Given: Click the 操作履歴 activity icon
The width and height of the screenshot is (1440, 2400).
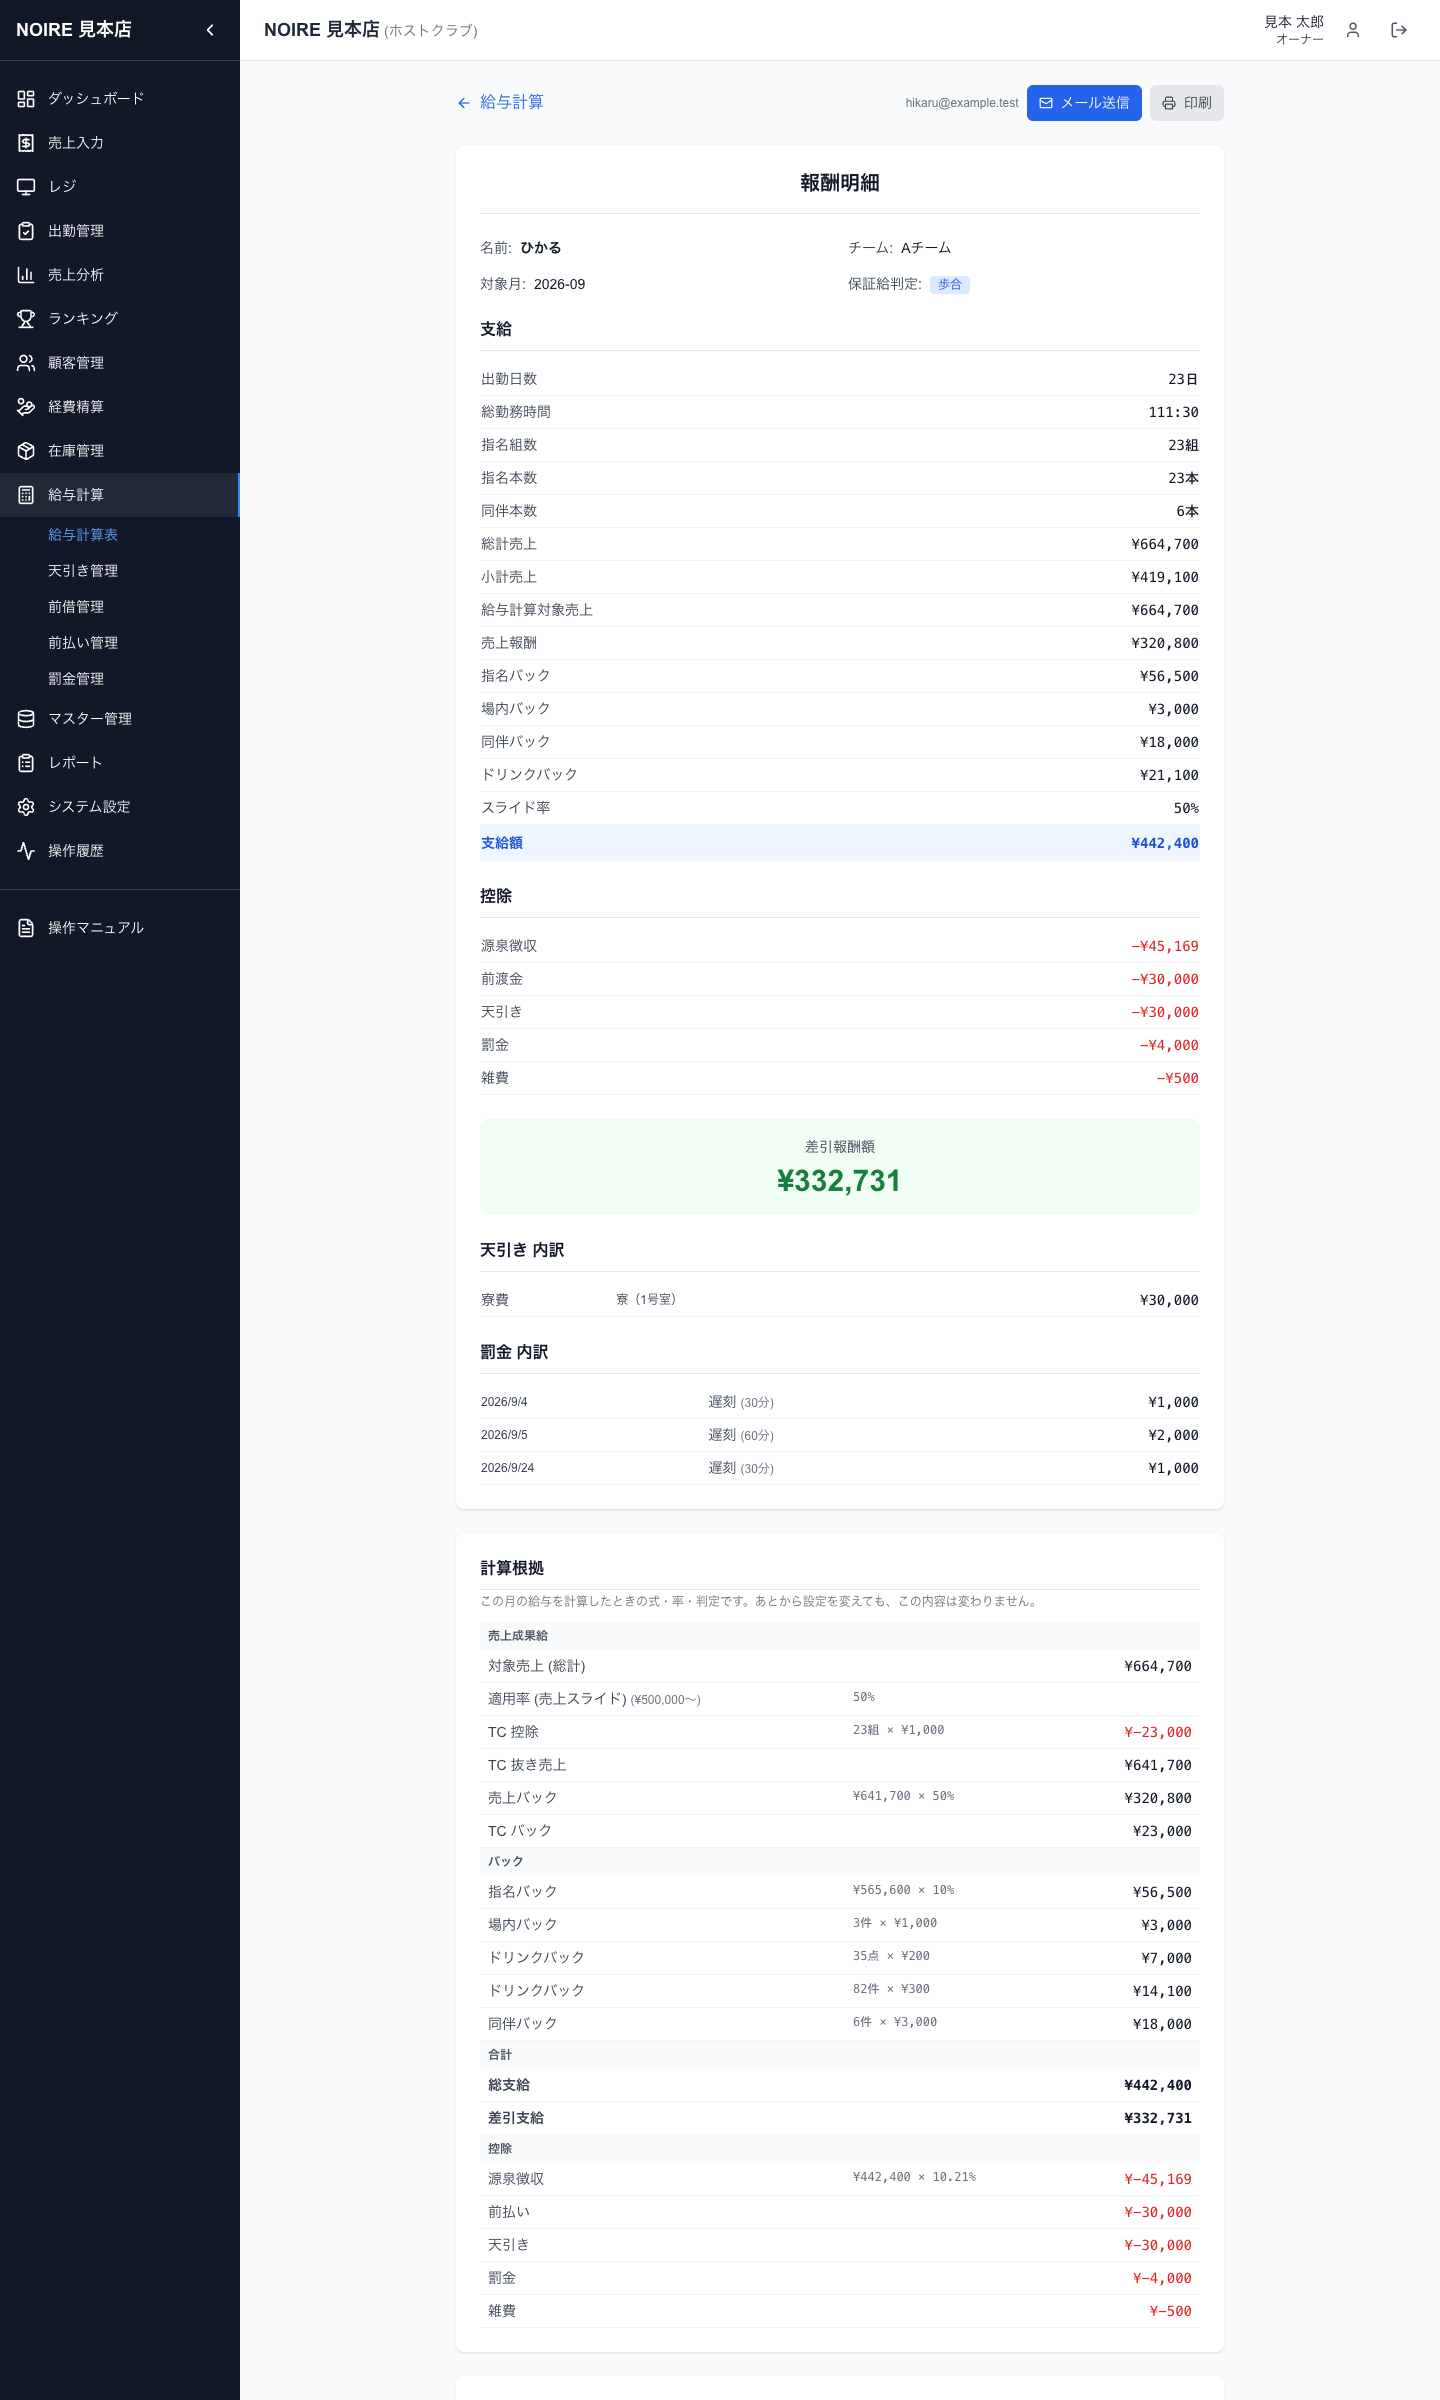Looking at the screenshot, I should tap(26, 850).
